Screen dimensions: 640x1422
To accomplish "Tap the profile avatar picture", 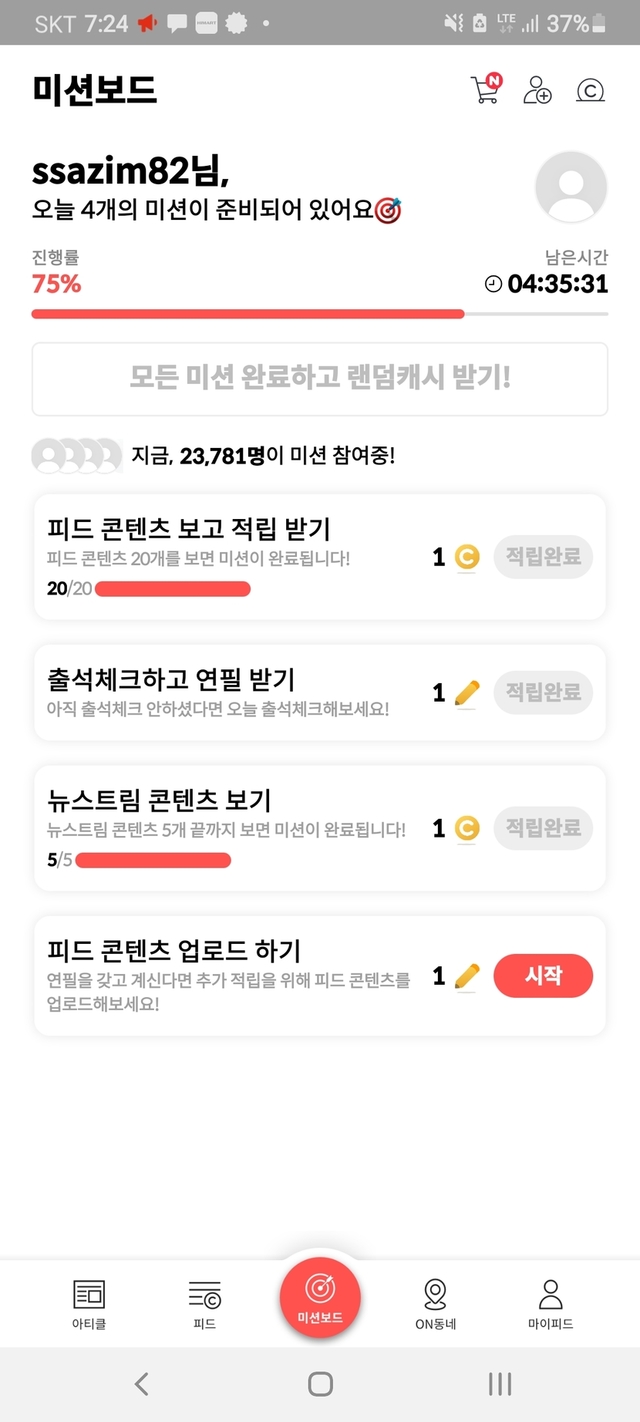I will click(571, 187).
